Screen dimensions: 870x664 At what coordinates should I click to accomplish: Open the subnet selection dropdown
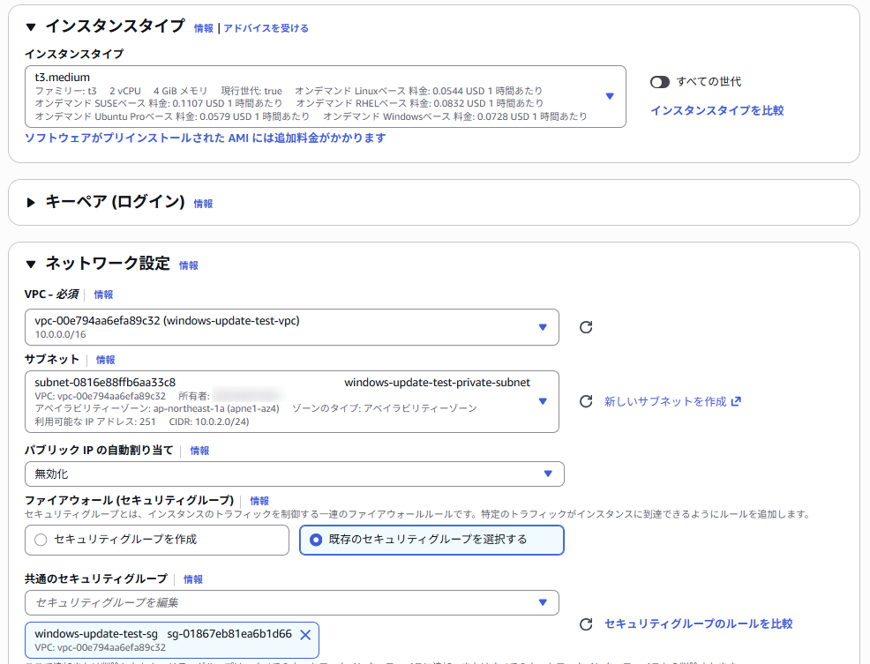point(542,402)
